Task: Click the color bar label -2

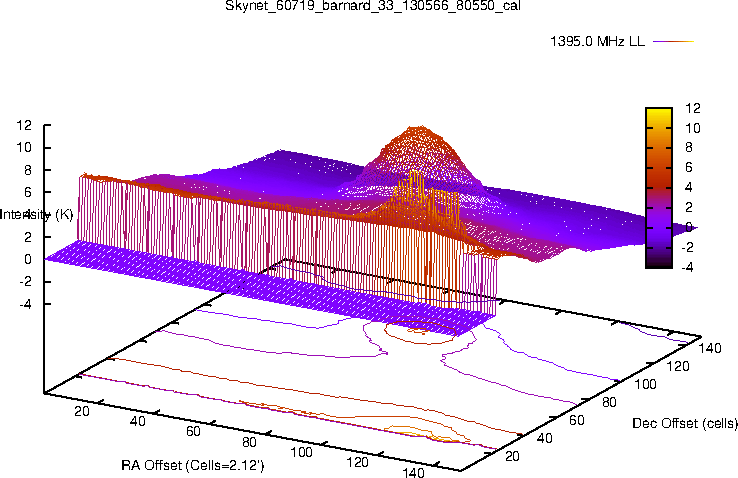Action: click(687, 247)
